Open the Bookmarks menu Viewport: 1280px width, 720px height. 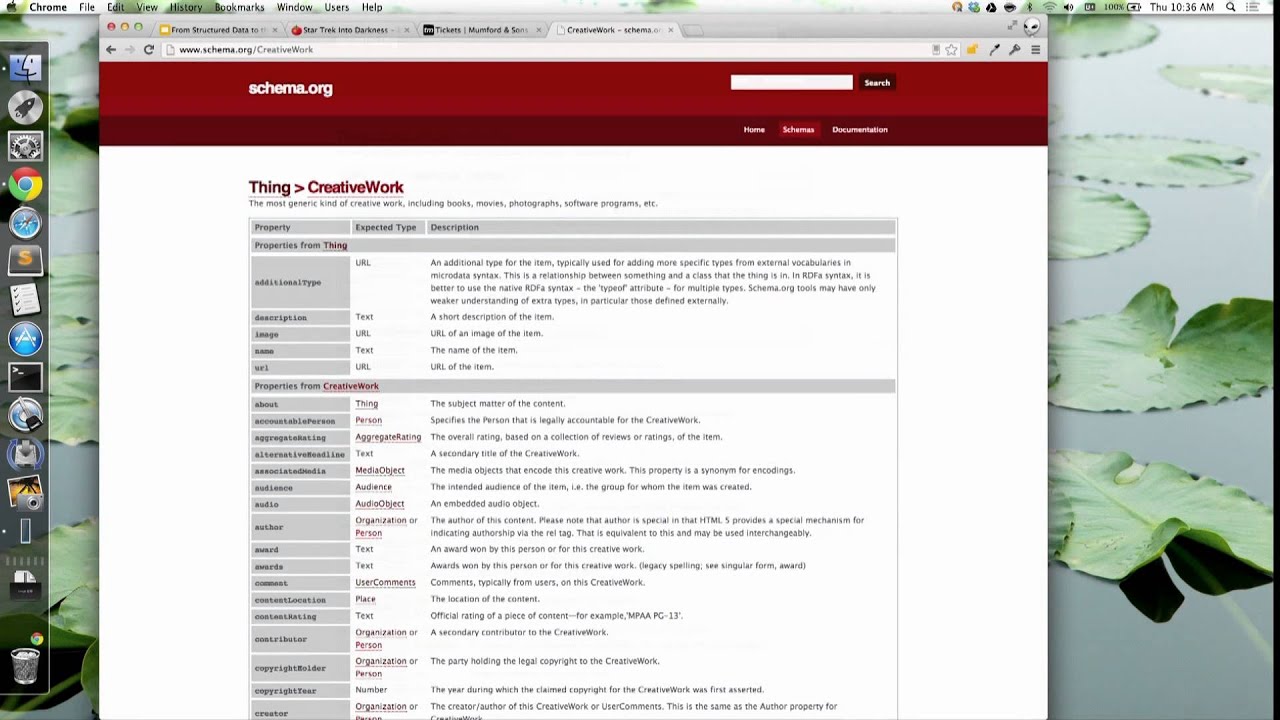click(x=239, y=7)
